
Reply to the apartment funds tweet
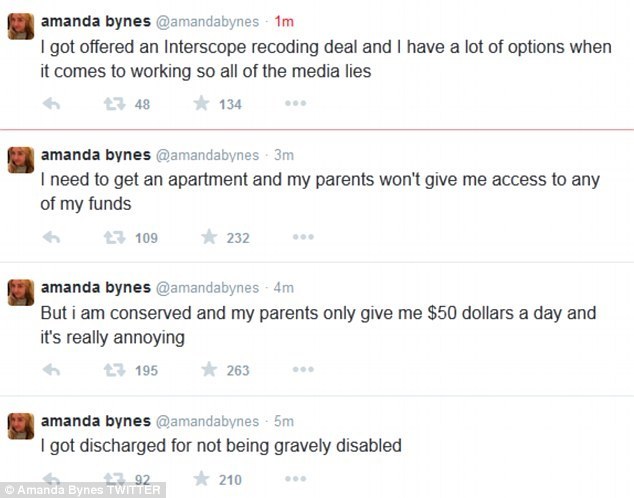pos(53,237)
